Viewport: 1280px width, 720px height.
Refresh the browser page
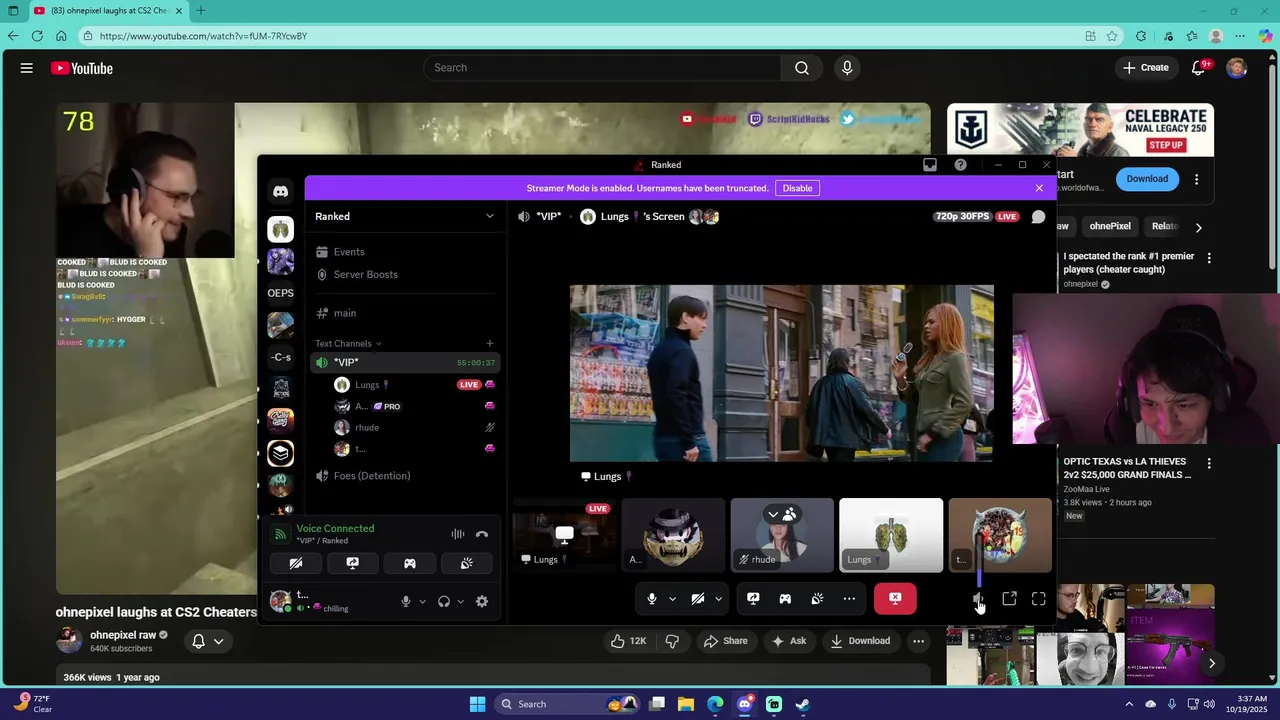37,36
